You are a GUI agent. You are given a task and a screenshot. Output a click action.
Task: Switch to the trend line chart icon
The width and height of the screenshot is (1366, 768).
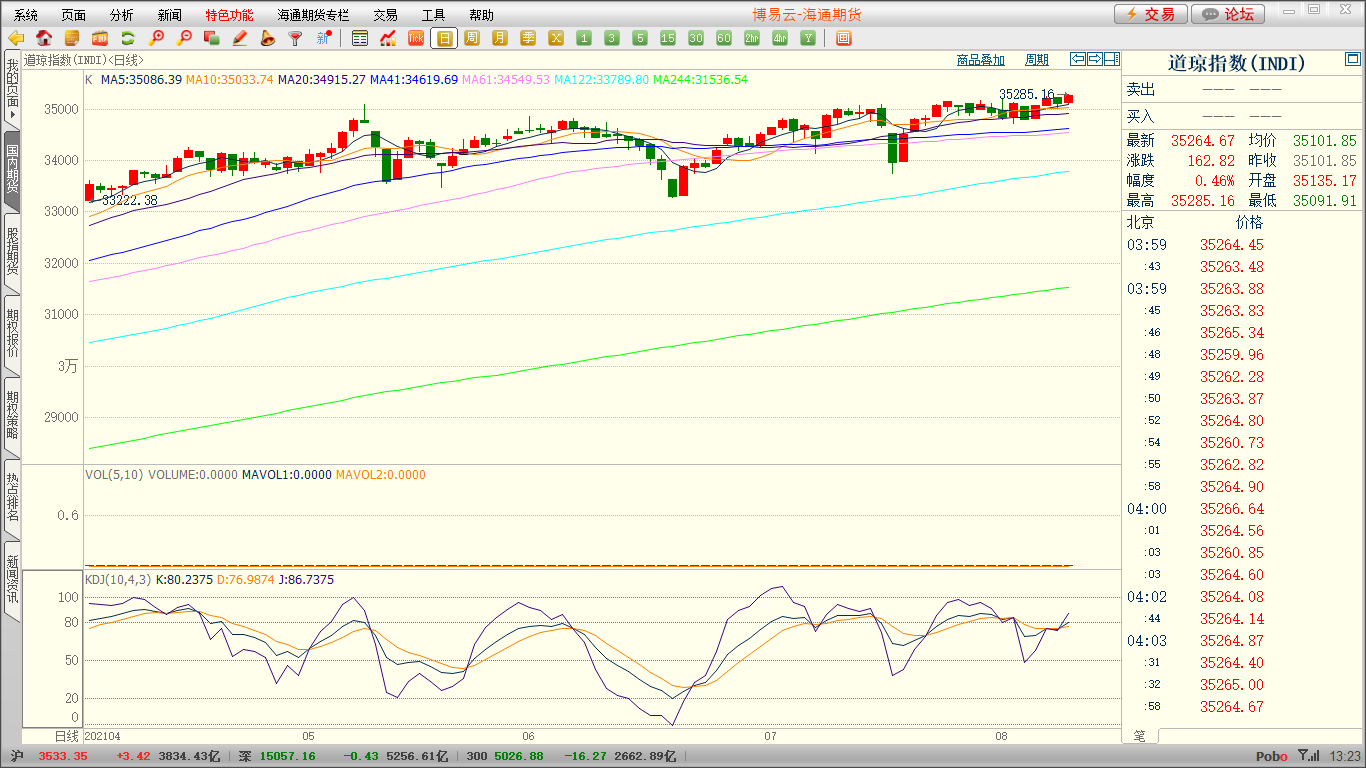coord(388,38)
